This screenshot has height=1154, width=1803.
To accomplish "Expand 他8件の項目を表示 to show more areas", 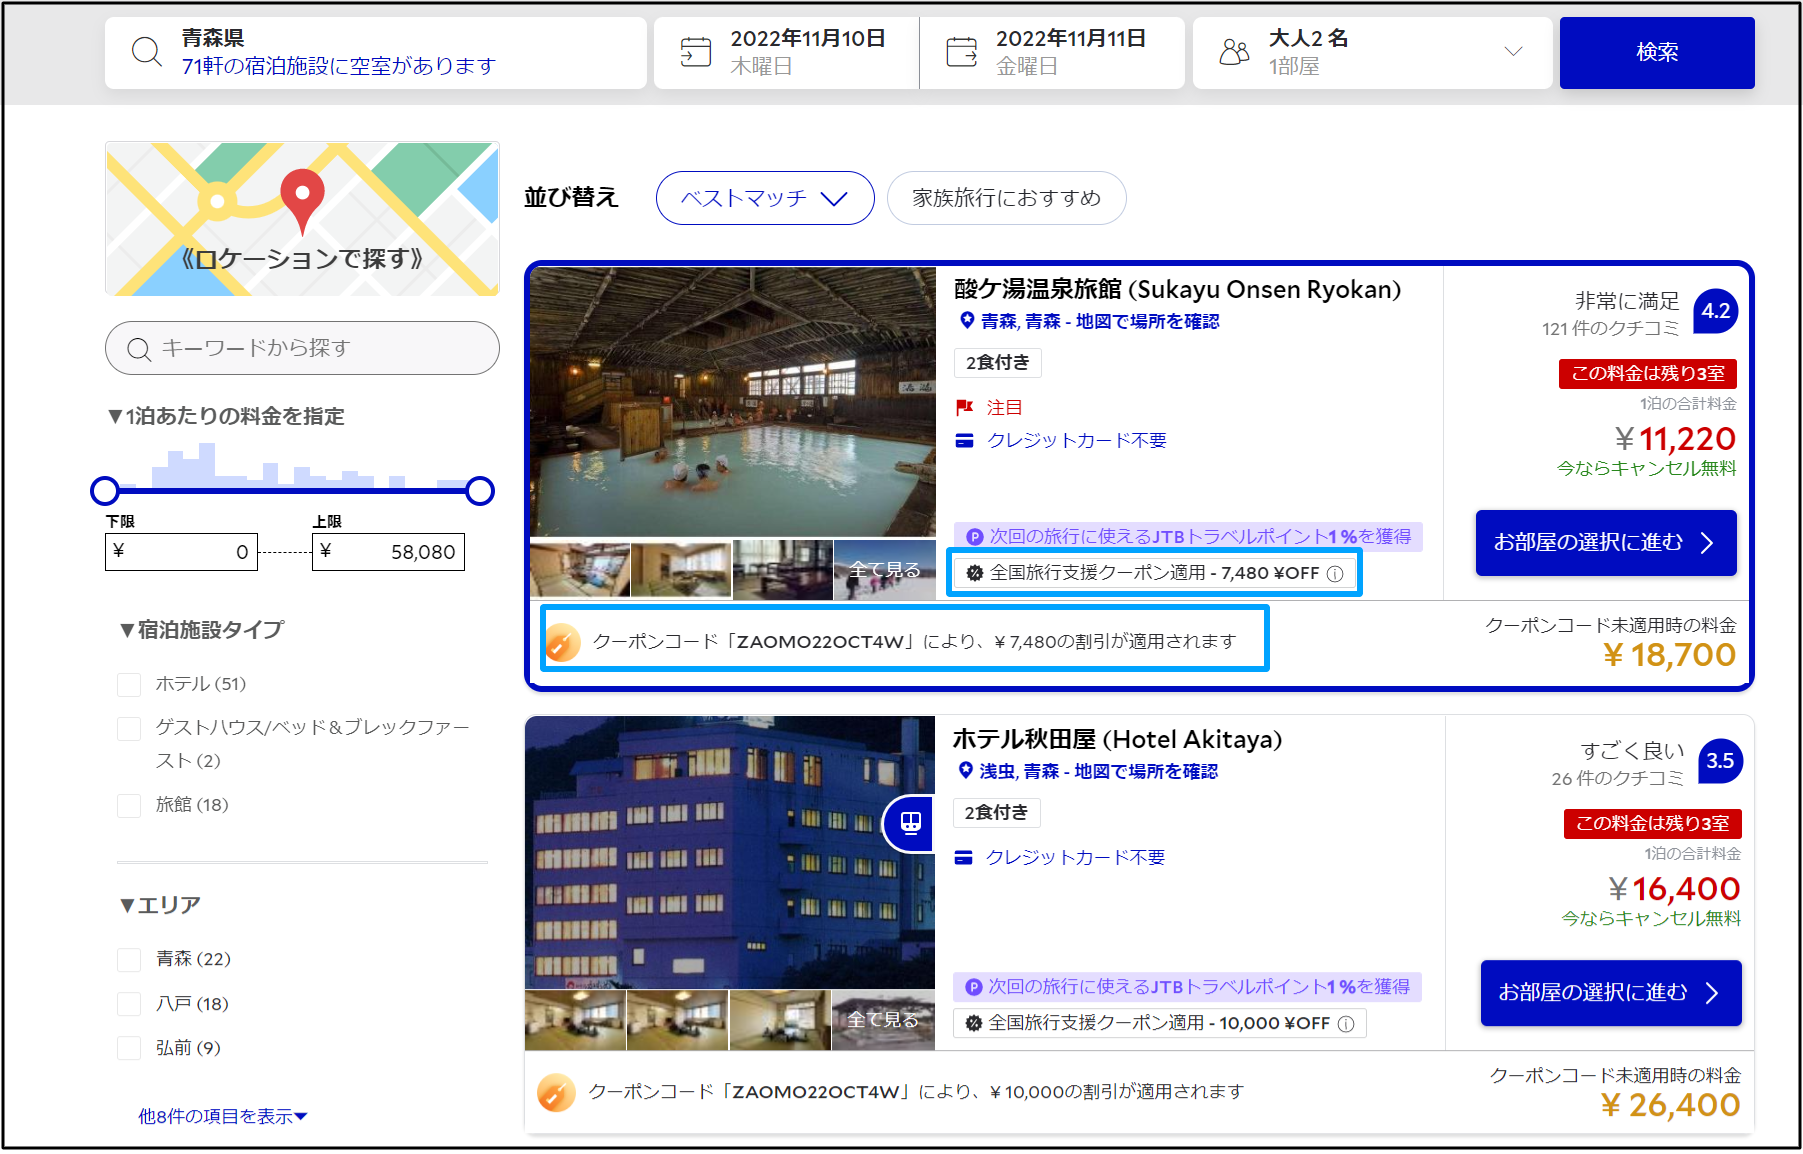I will click(222, 1116).
